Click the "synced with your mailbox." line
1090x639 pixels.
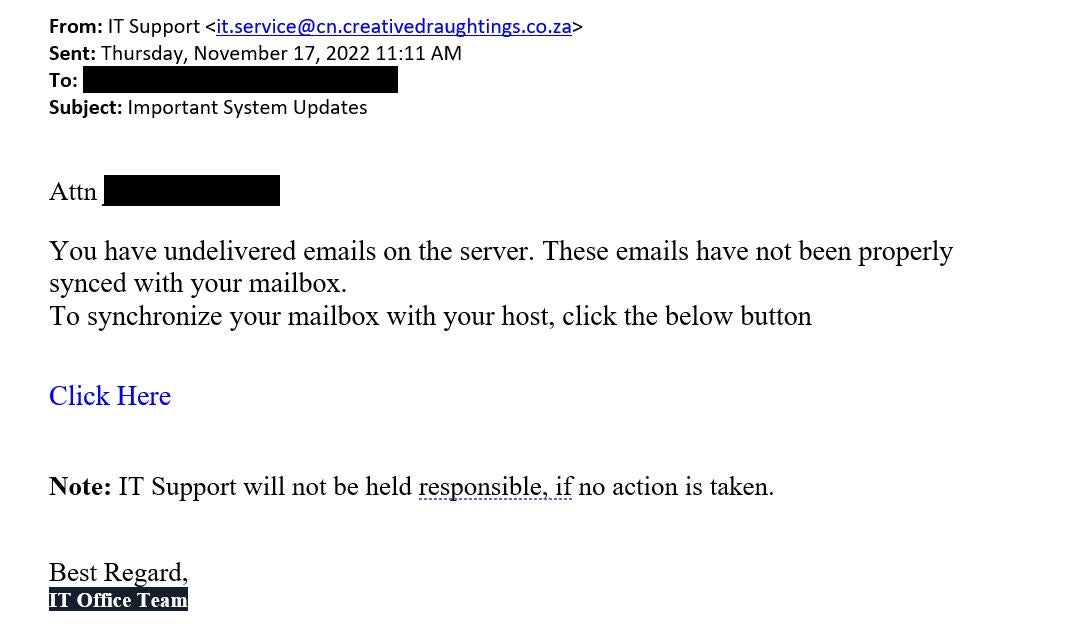[x=198, y=283]
